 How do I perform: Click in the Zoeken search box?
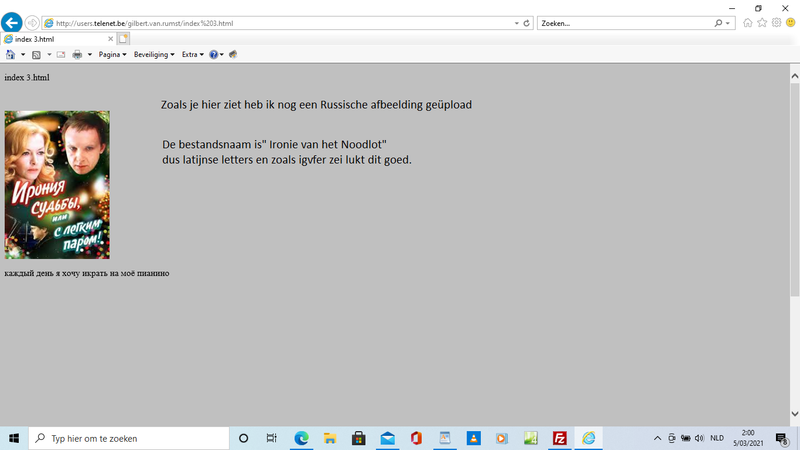[625, 23]
